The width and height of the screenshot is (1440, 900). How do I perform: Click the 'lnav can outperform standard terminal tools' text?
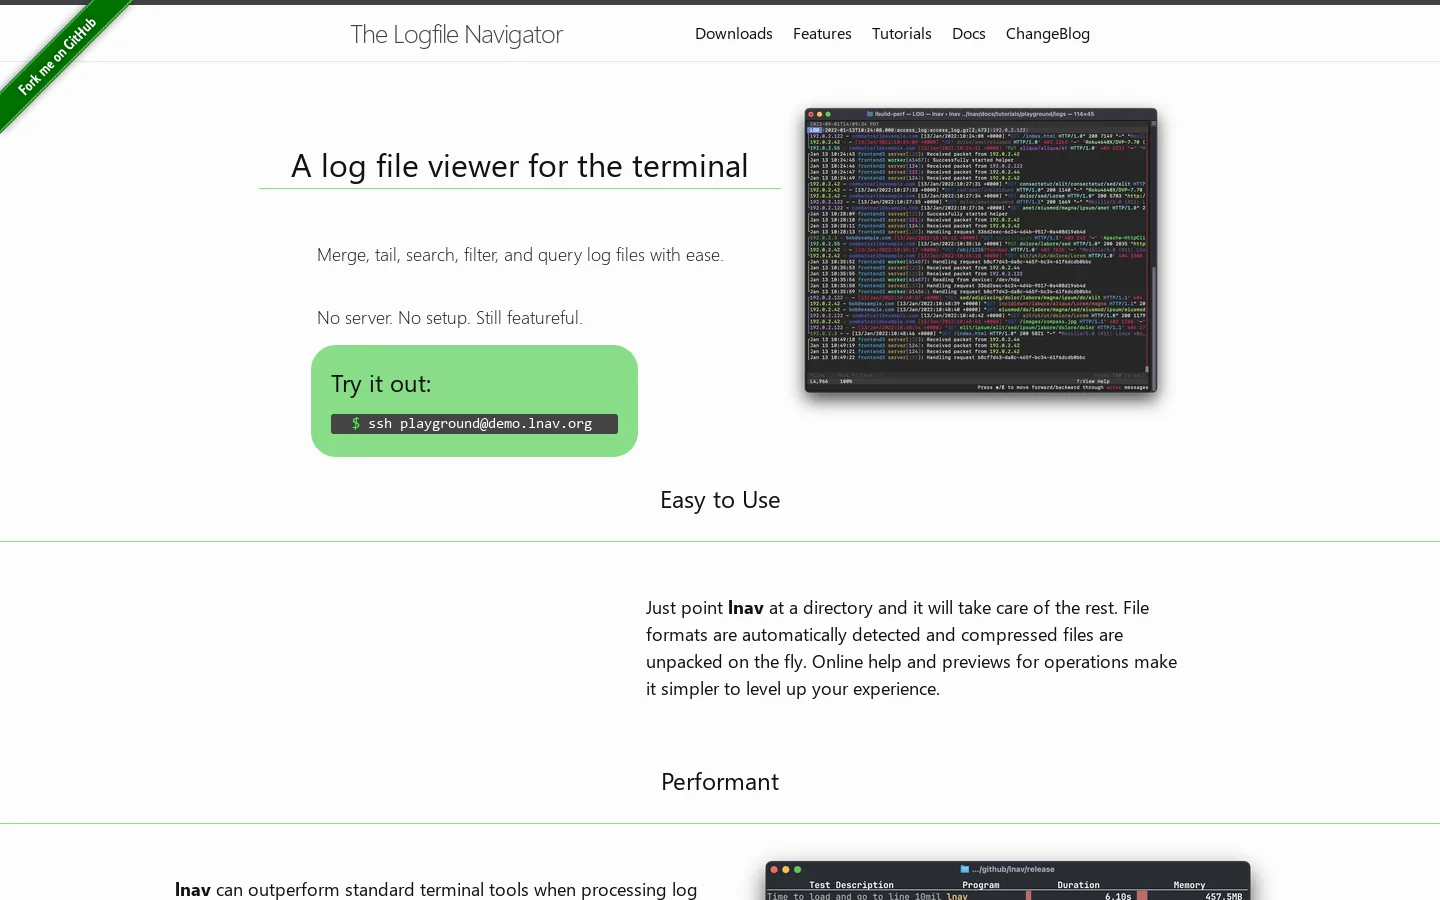[436, 889]
